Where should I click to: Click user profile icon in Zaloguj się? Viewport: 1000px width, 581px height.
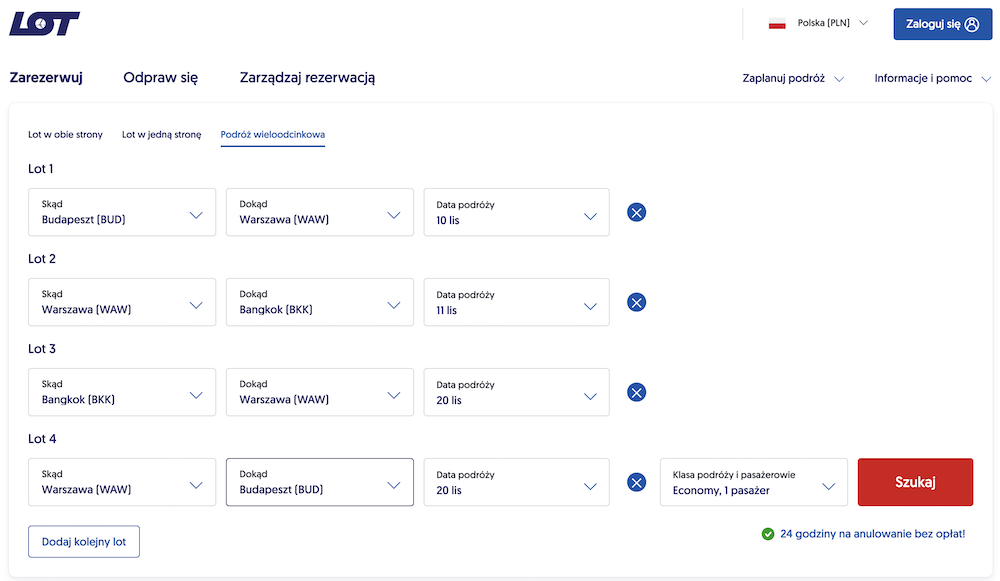(972, 24)
